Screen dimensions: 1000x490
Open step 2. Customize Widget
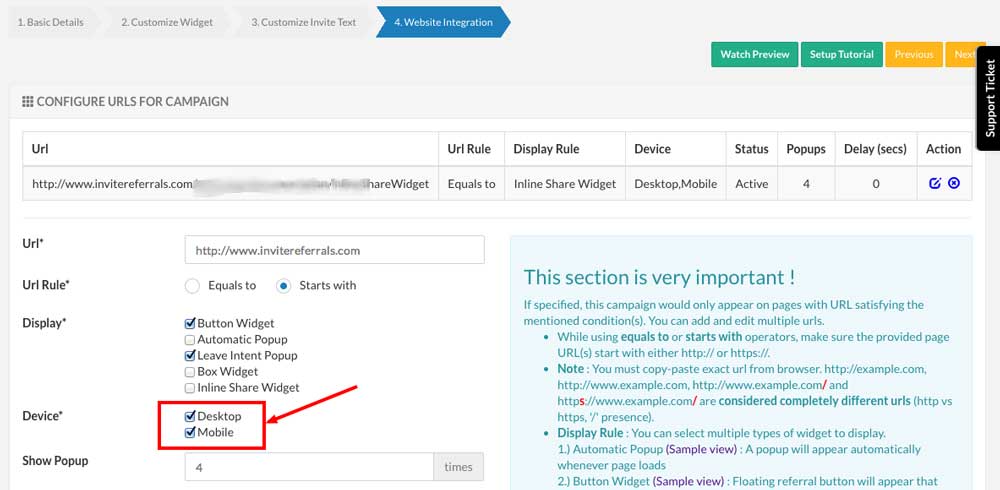click(x=167, y=22)
